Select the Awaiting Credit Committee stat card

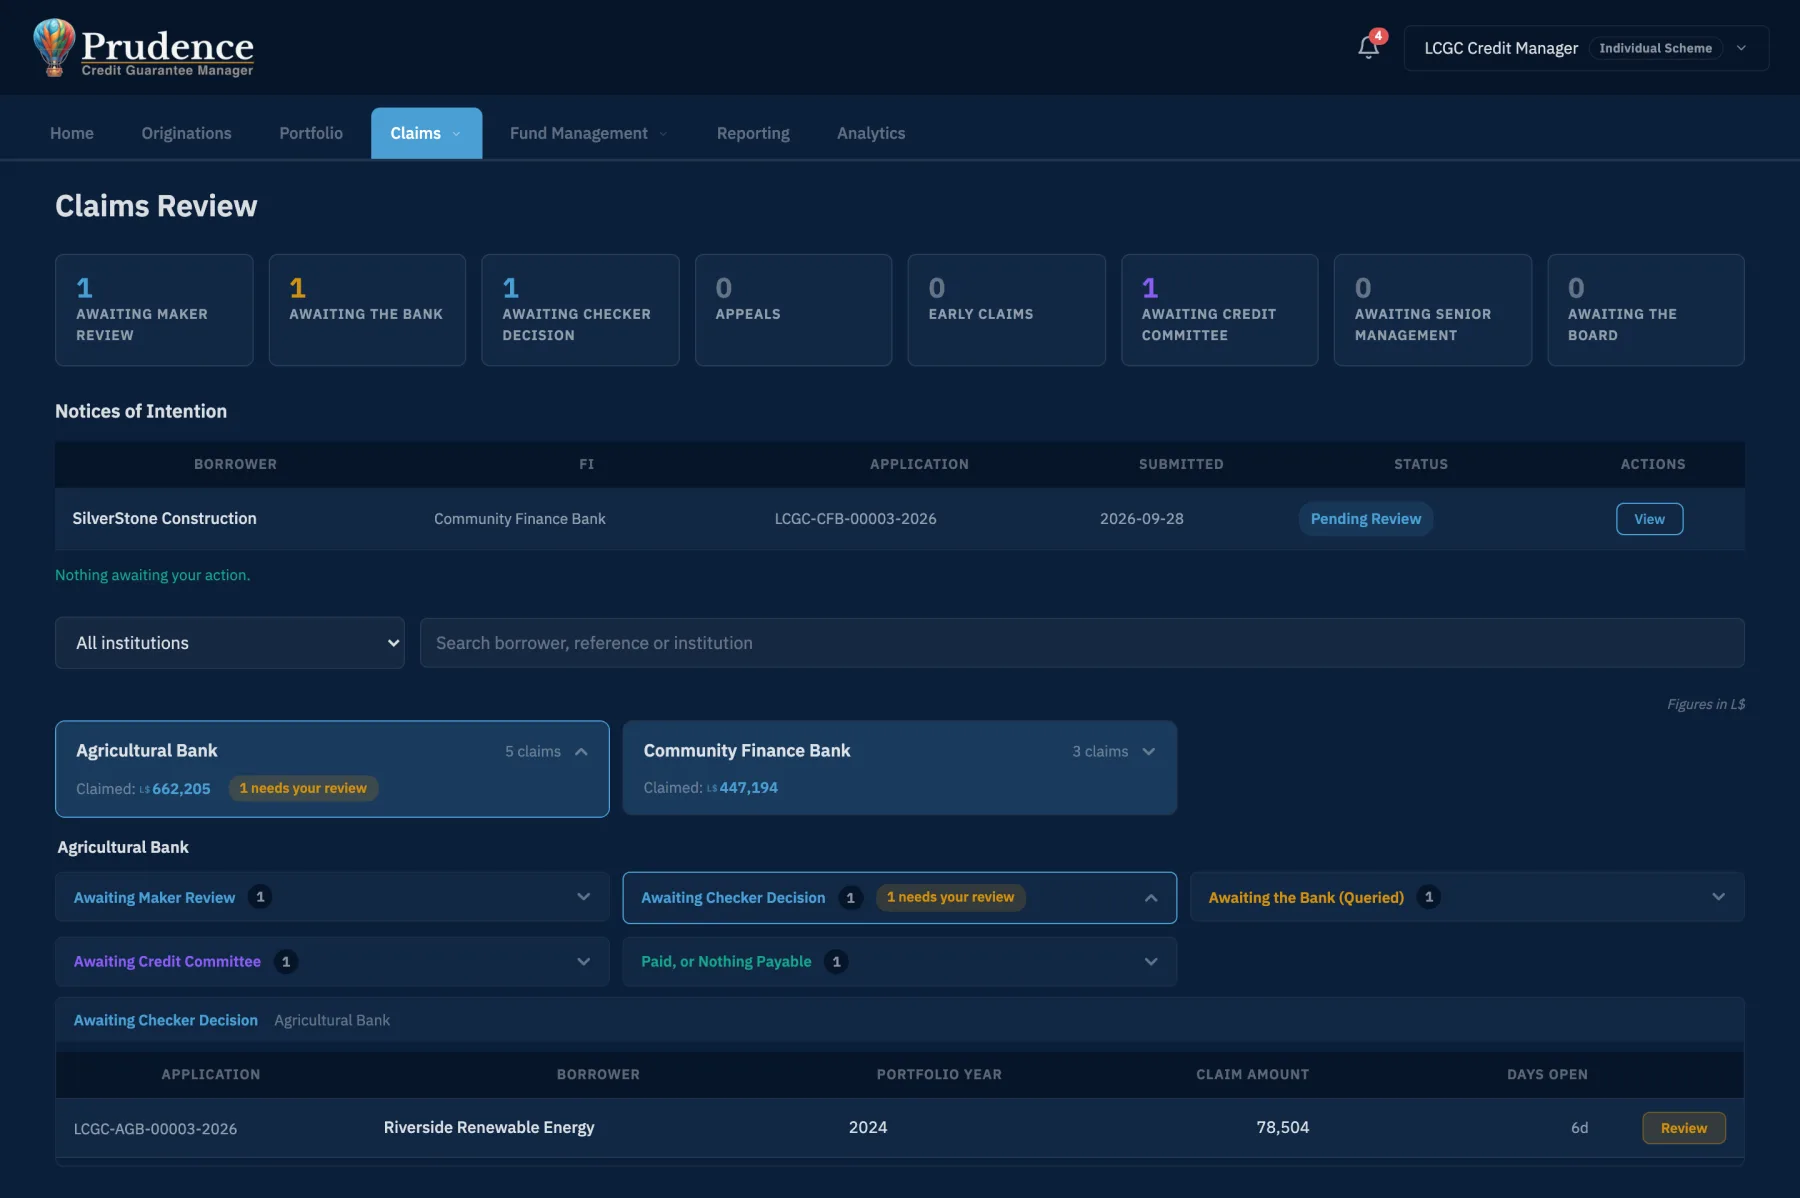point(1219,310)
